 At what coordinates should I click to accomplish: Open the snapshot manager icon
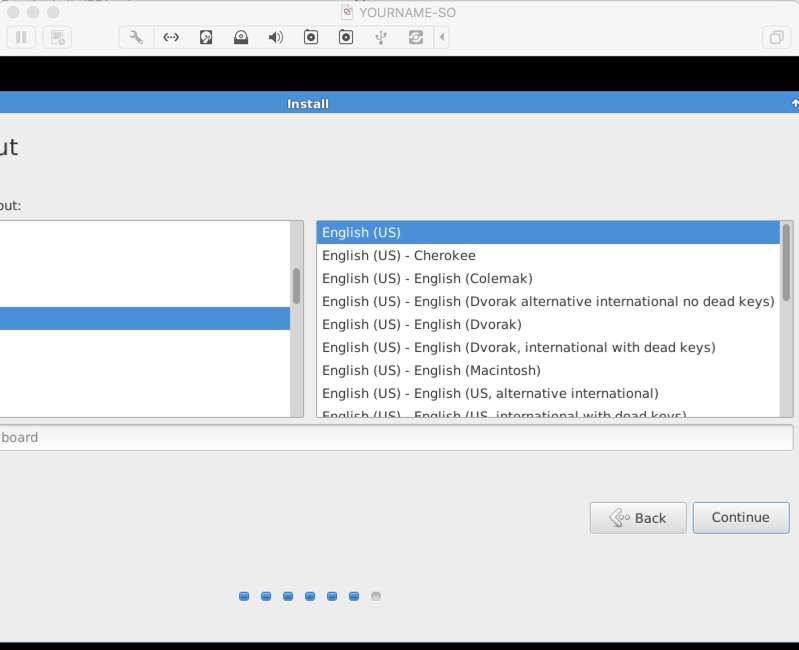tap(57, 37)
